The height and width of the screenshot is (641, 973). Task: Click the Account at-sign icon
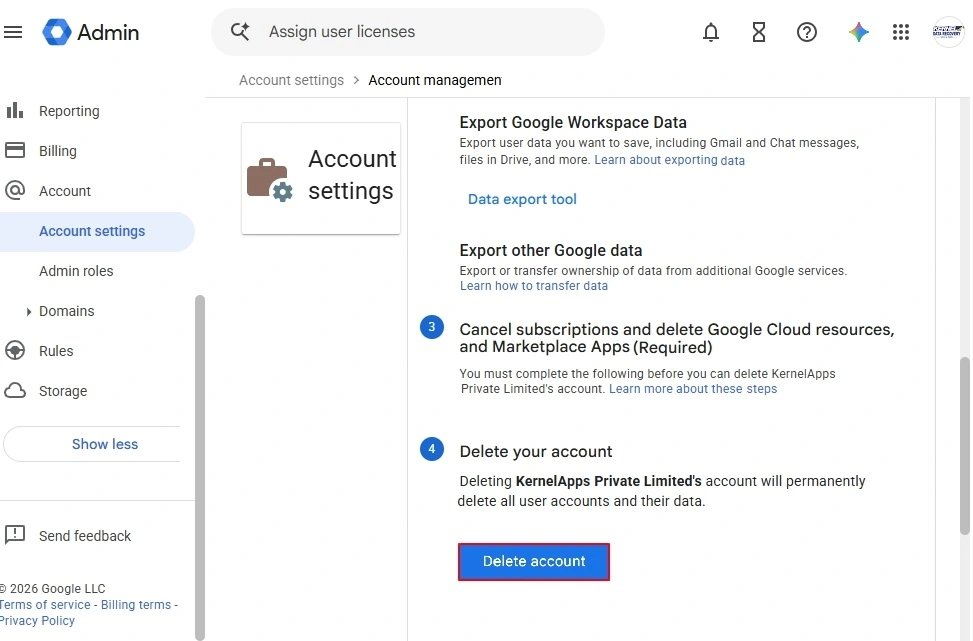15,190
